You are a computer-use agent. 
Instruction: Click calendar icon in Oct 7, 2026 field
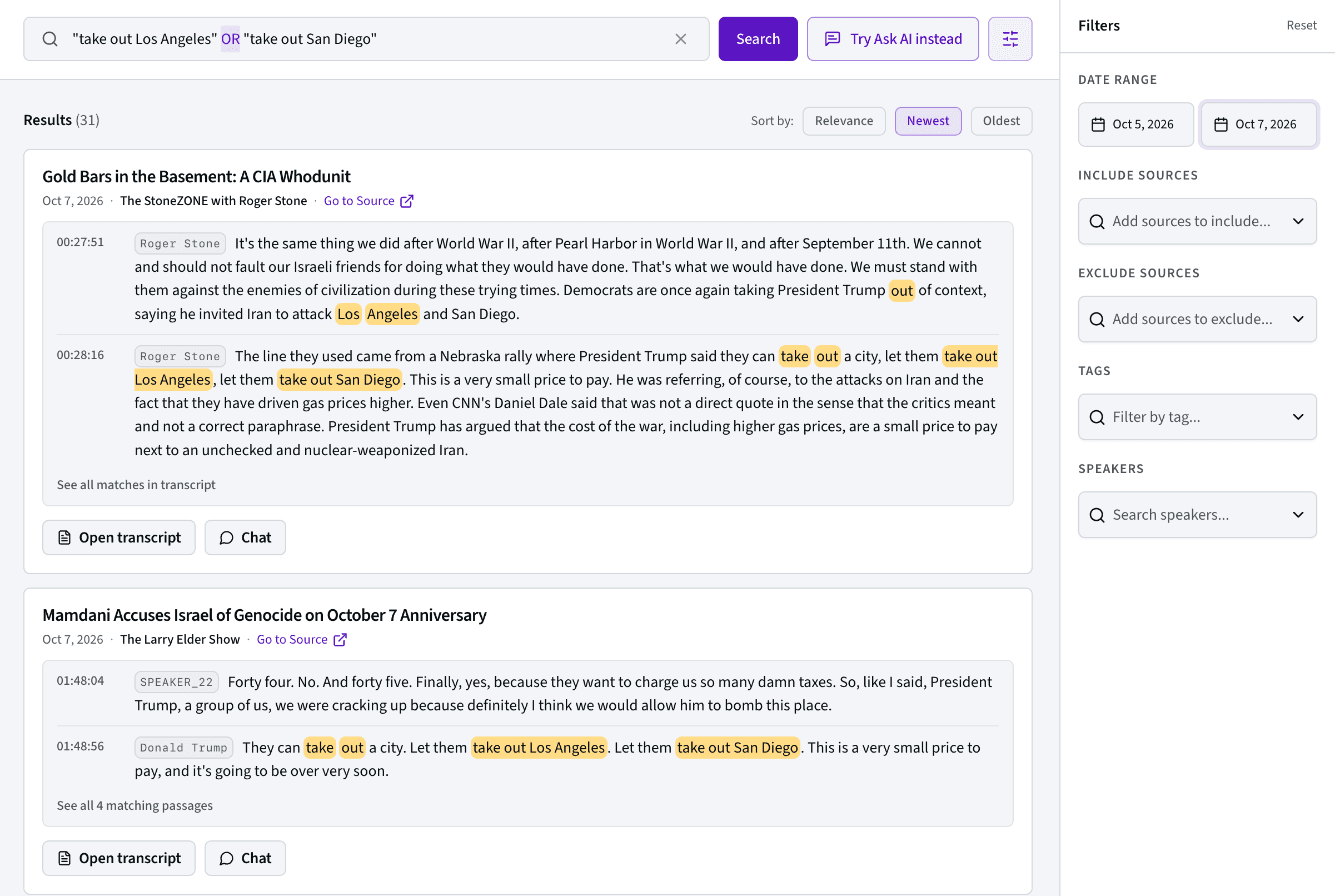coord(1221,125)
